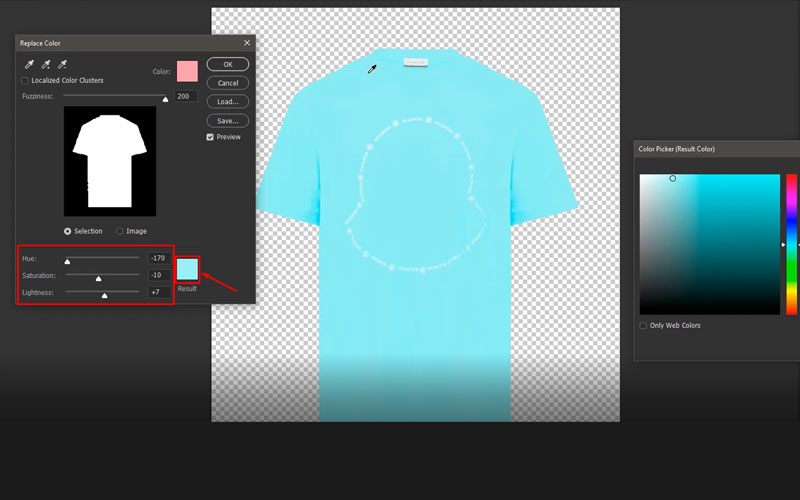800x500 pixels.
Task: Adjust the Fuzziness slider handle
Action: click(165, 99)
